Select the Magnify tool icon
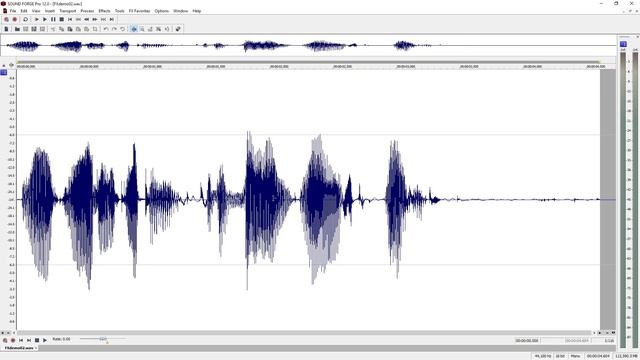This screenshot has width=640, height=360. (x=142, y=29)
